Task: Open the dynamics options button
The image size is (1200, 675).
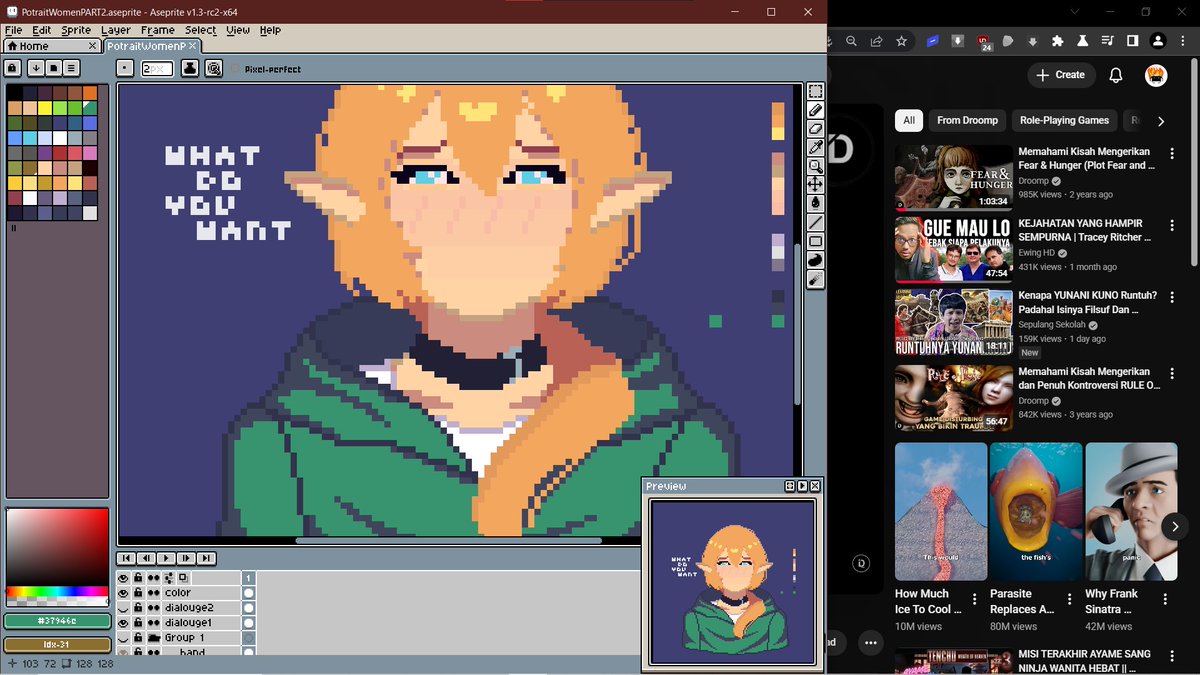Action: click(x=213, y=68)
